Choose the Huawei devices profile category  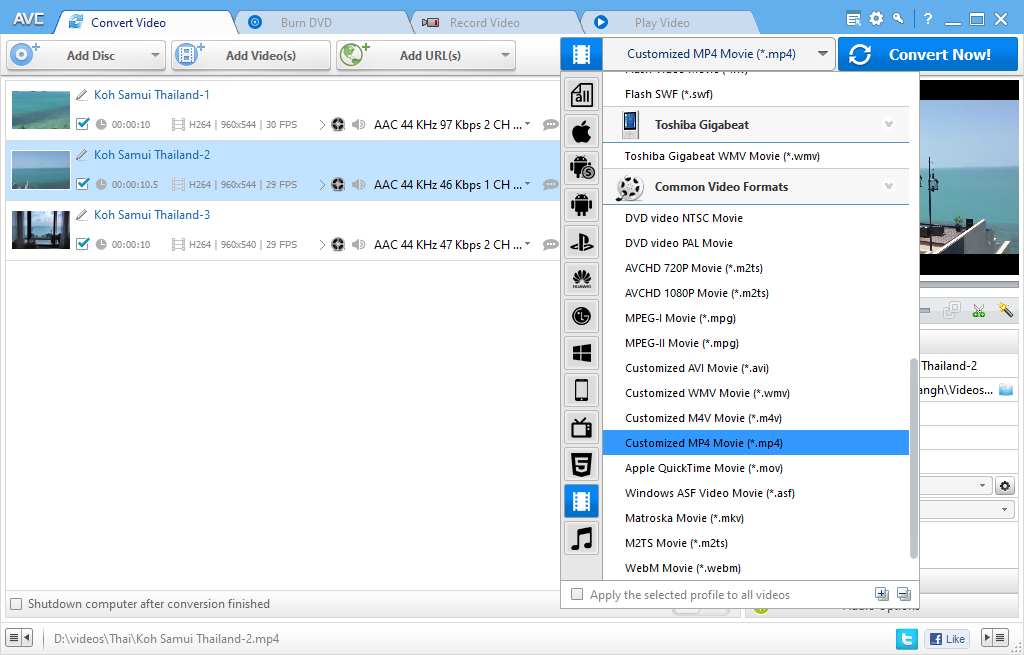pyautogui.click(x=581, y=279)
